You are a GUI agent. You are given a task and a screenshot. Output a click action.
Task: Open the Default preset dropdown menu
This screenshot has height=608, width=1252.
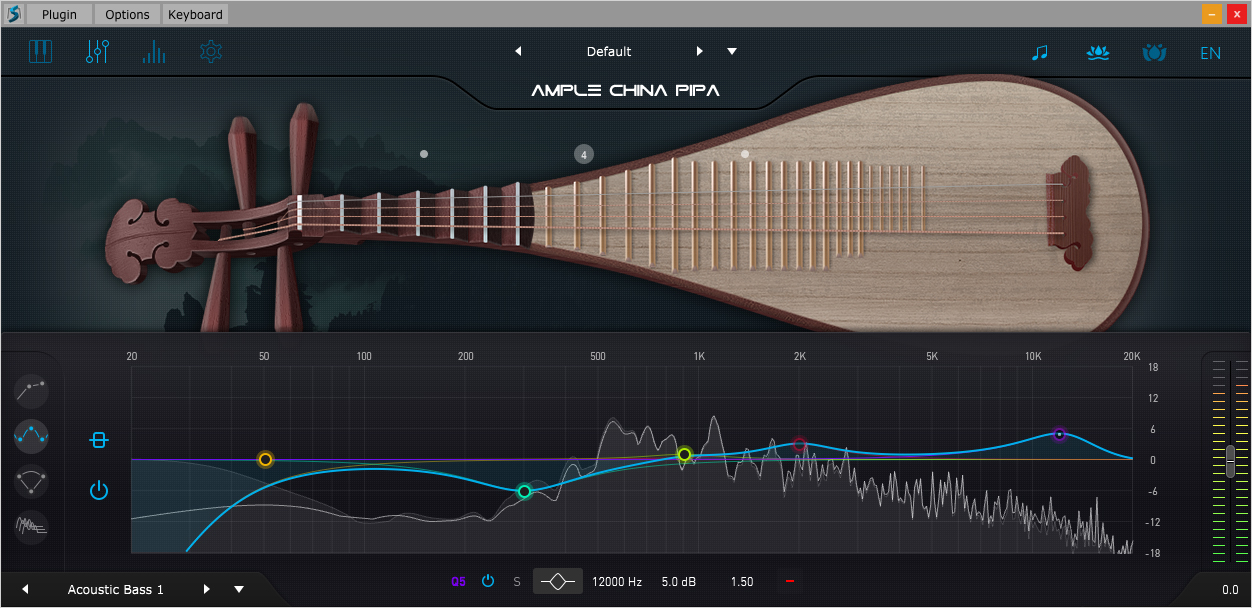(732, 51)
